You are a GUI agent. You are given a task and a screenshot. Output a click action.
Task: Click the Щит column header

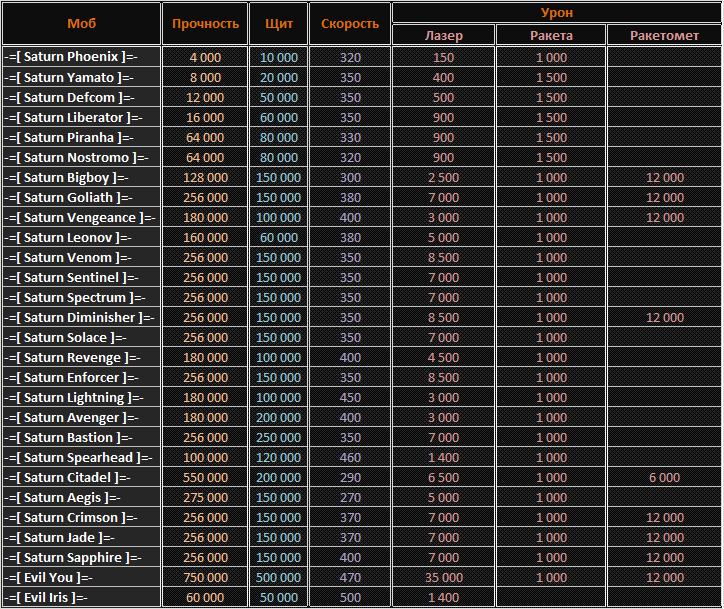pyautogui.click(x=279, y=23)
